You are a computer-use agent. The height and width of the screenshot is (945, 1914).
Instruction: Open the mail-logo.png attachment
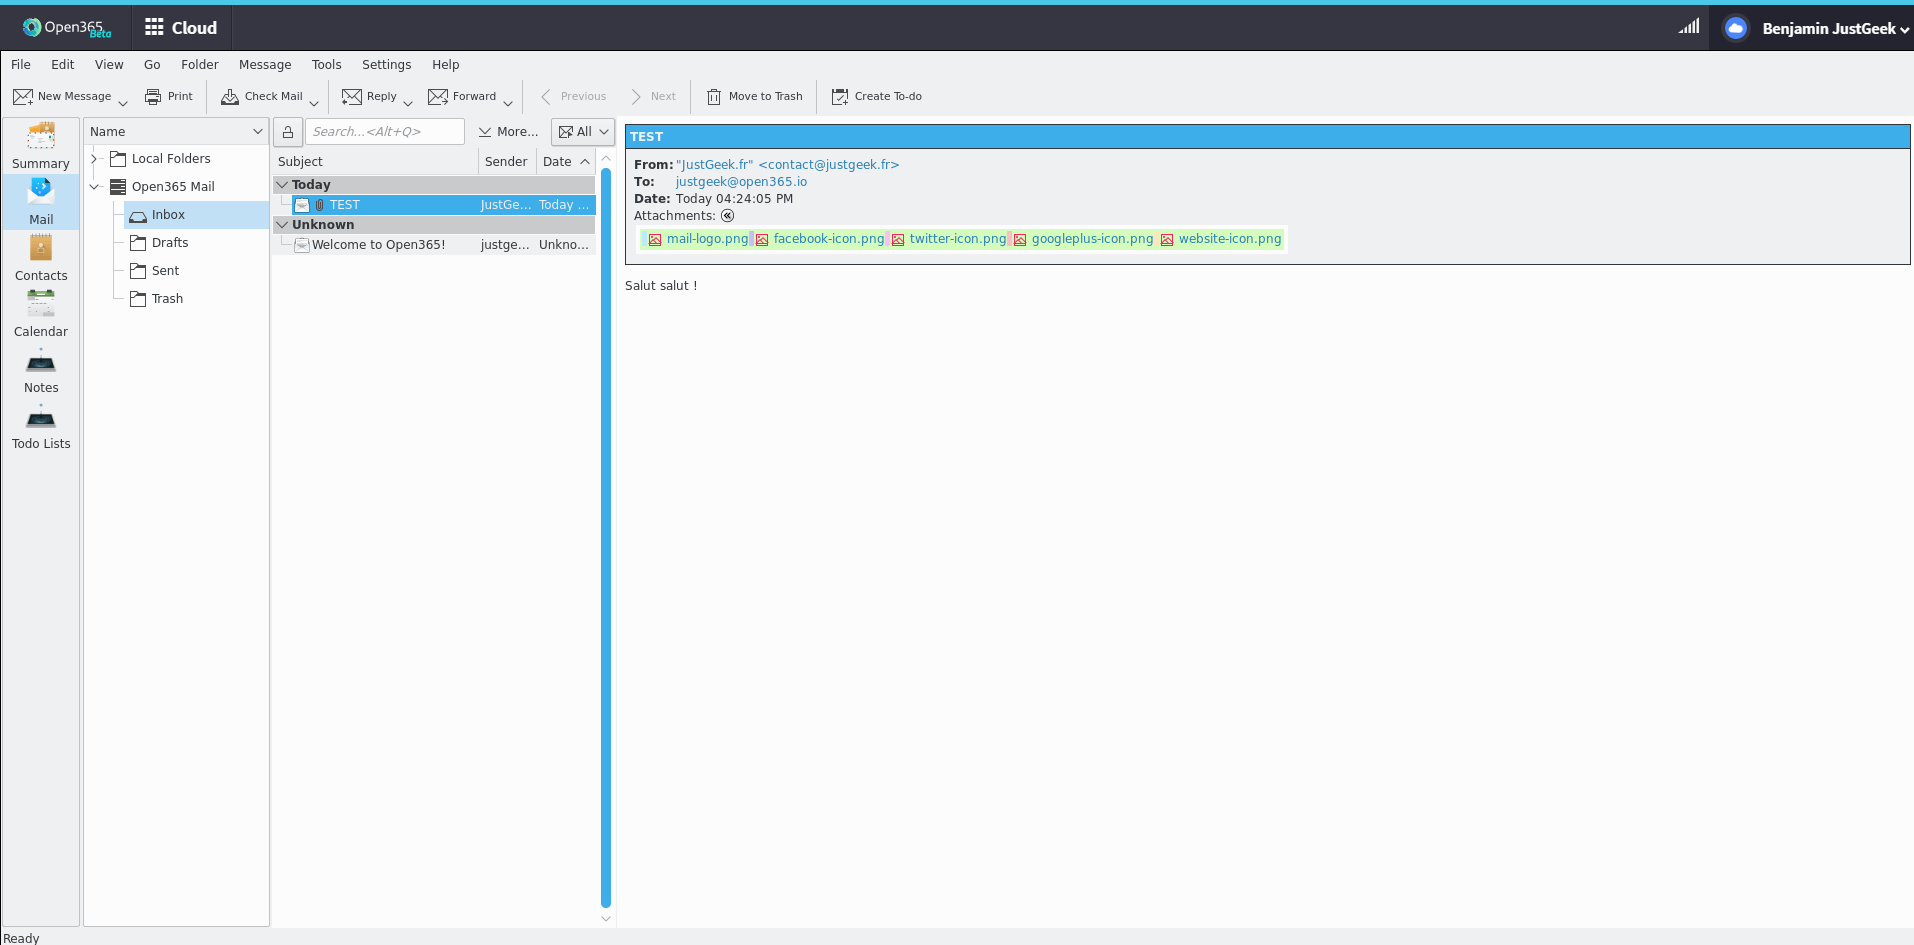[x=698, y=239]
